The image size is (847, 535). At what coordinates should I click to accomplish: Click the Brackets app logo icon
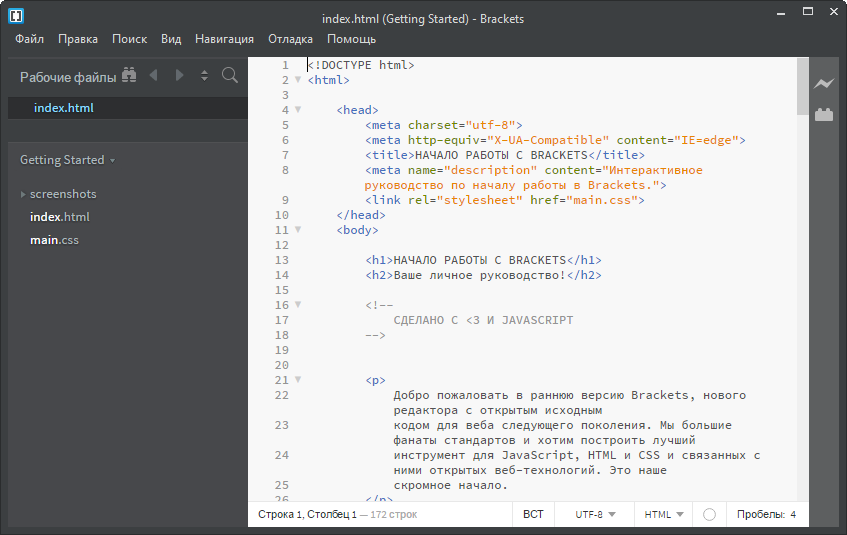click(16, 16)
